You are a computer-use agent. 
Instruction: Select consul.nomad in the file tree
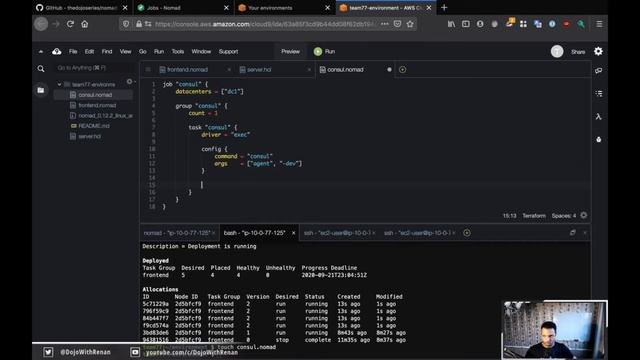click(95, 95)
